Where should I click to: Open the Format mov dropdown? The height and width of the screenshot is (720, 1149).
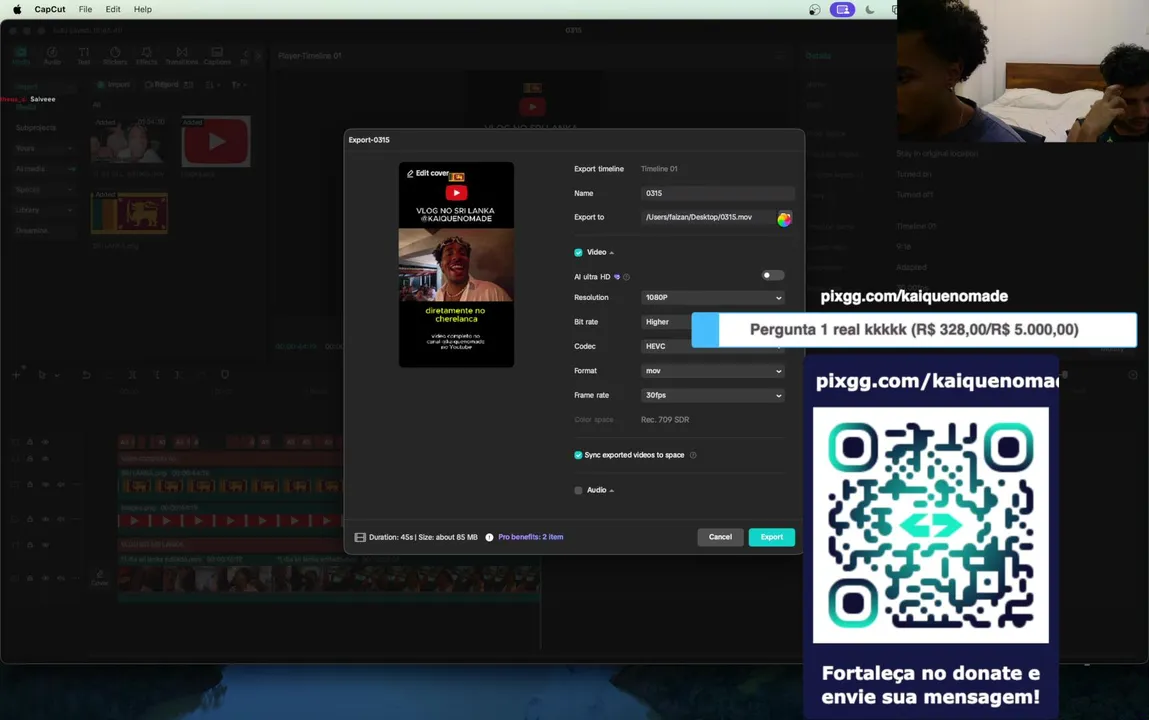(x=712, y=371)
